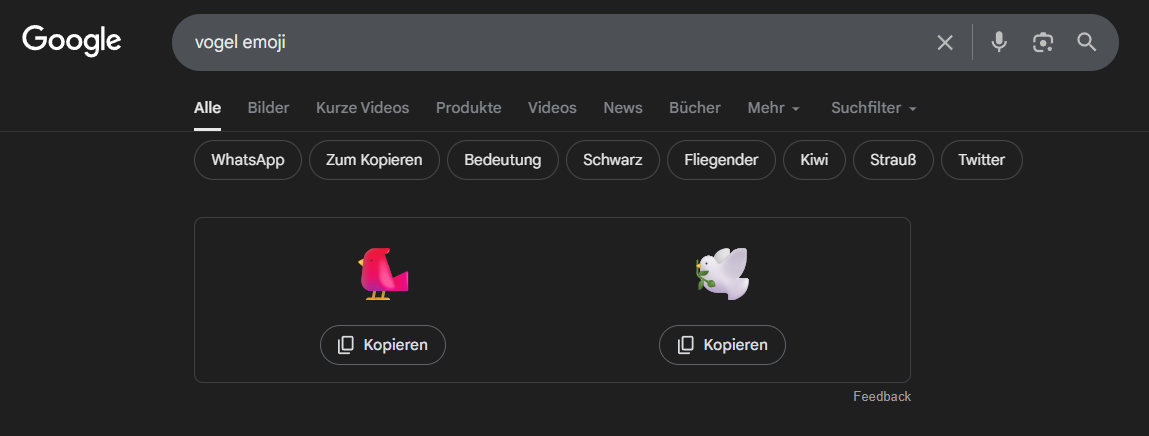
Task: Select the Zum Kopieren suggestion chip
Action: tap(374, 160)
